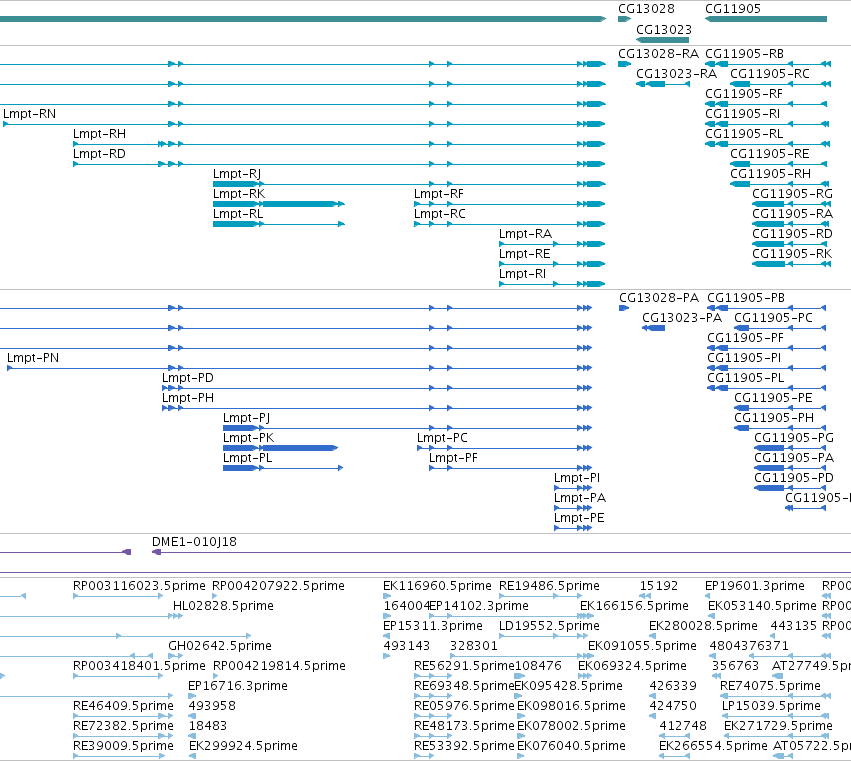This screenshot has width=851, height=761.
Task: Click EST label RP003418401.5prime
Action: point(139,665)
